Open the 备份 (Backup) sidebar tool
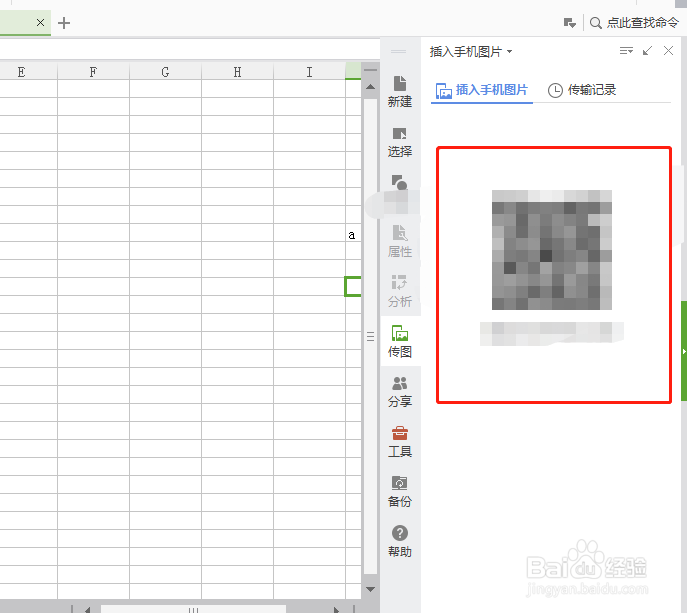This screenshot has height=613, width=687. [400, 491]
